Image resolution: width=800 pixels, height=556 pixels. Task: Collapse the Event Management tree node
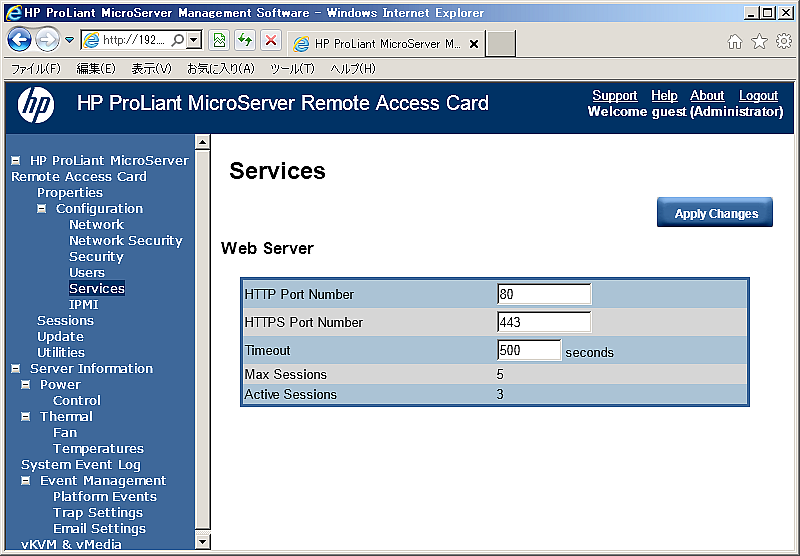(26, 481)
